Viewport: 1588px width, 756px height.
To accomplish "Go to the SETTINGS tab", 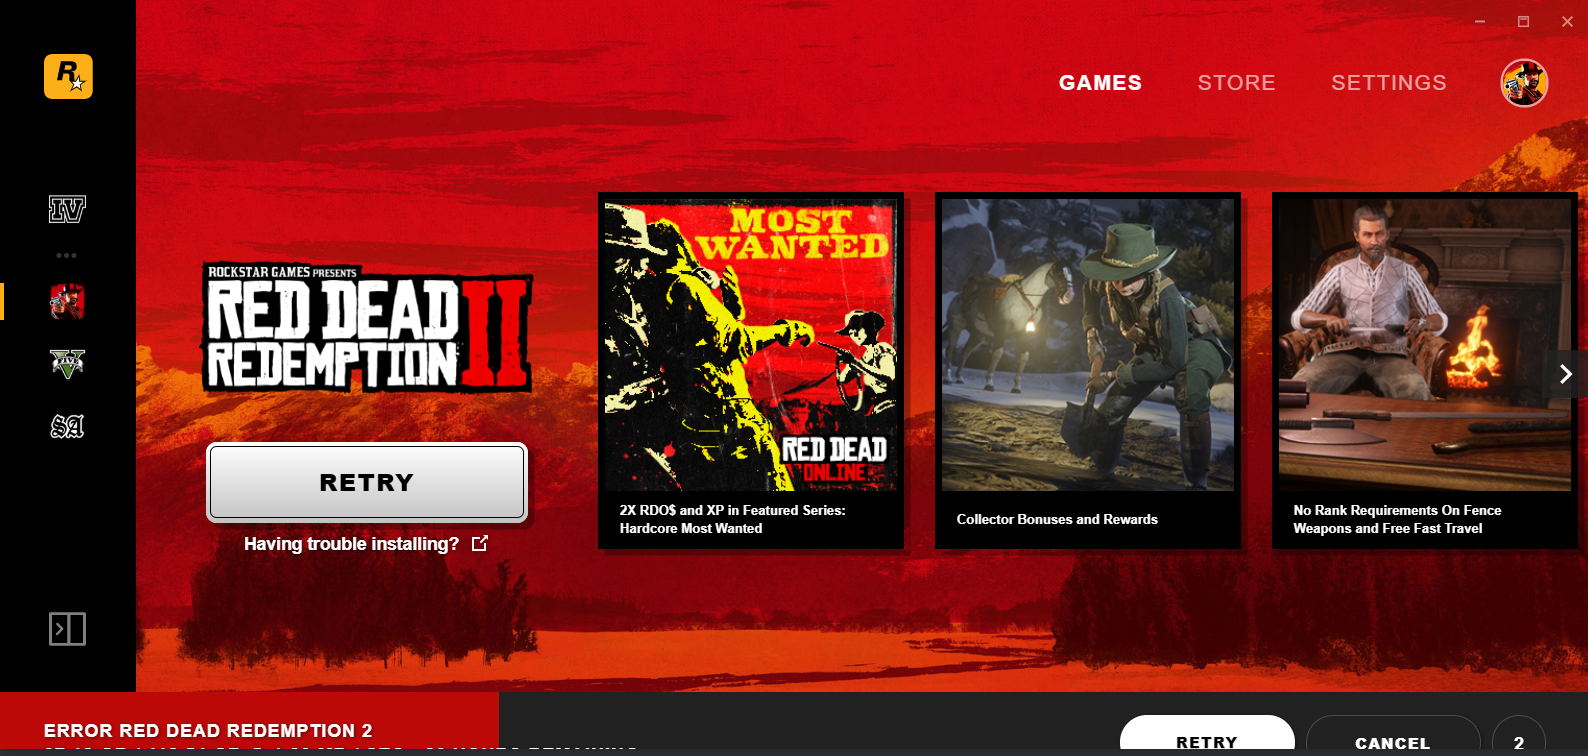I will click(1388, 83).
